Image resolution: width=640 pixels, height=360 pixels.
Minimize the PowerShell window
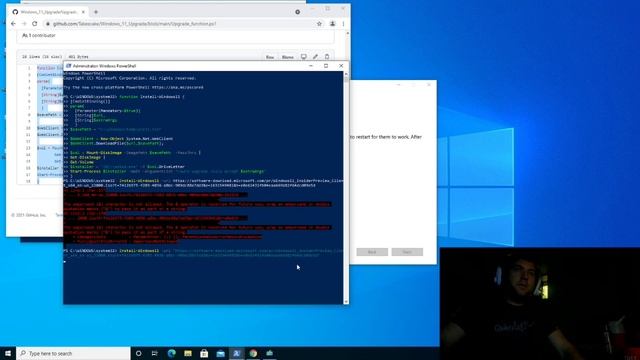point(311,66)
